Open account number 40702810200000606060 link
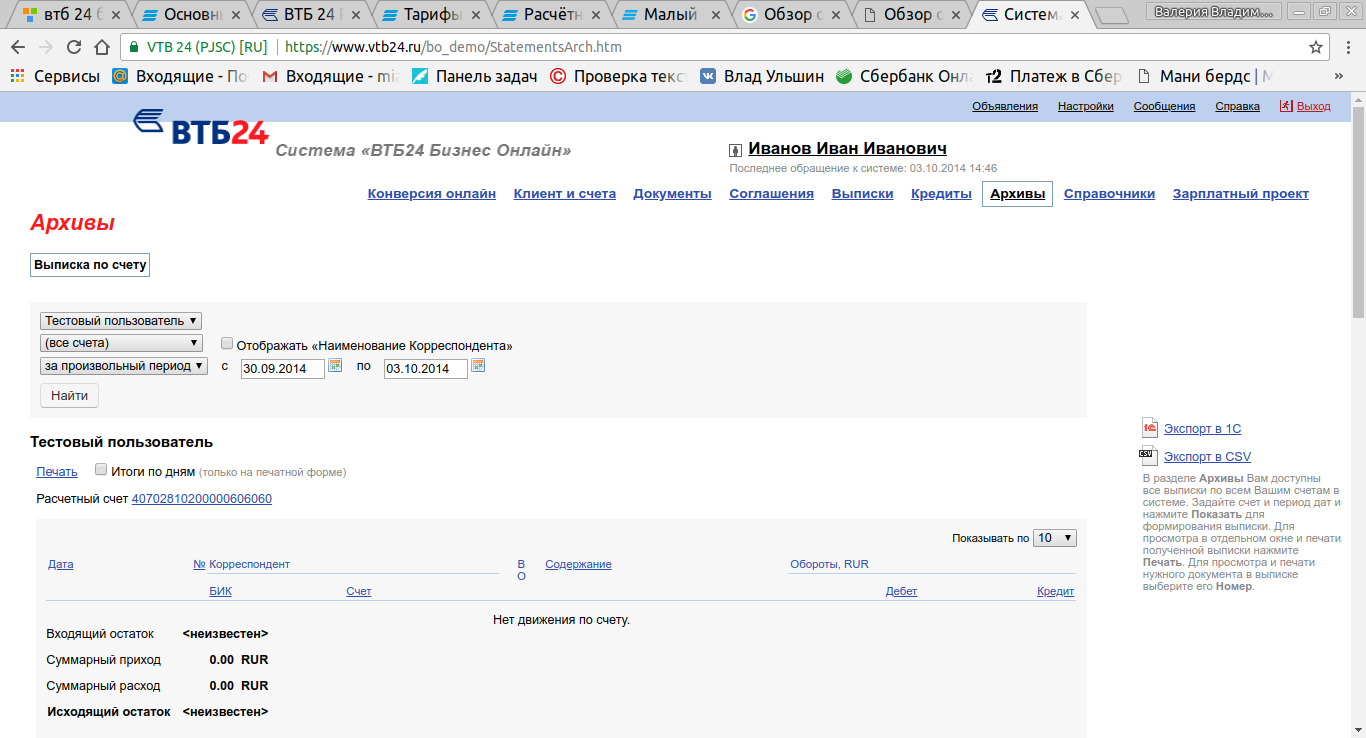The height and width of the screenshot is (738, 1366). point(201,499)
